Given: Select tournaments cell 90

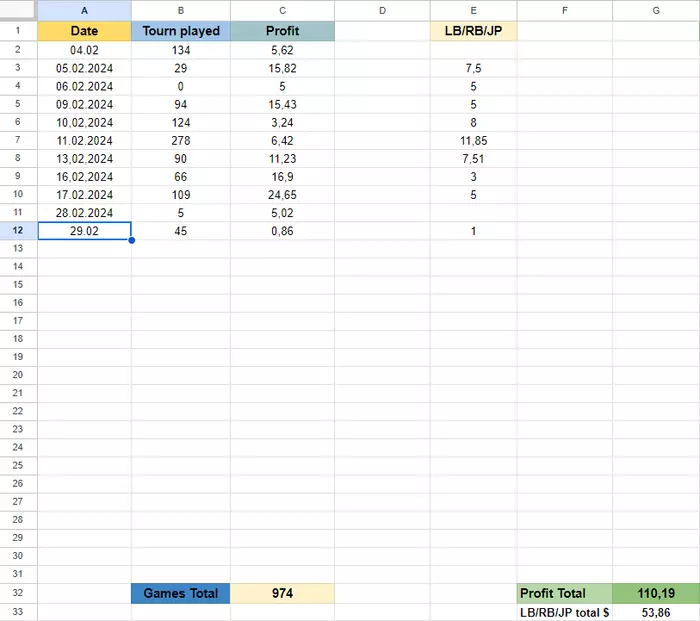Looking at the screenshot, I should (x=181, y=158).
